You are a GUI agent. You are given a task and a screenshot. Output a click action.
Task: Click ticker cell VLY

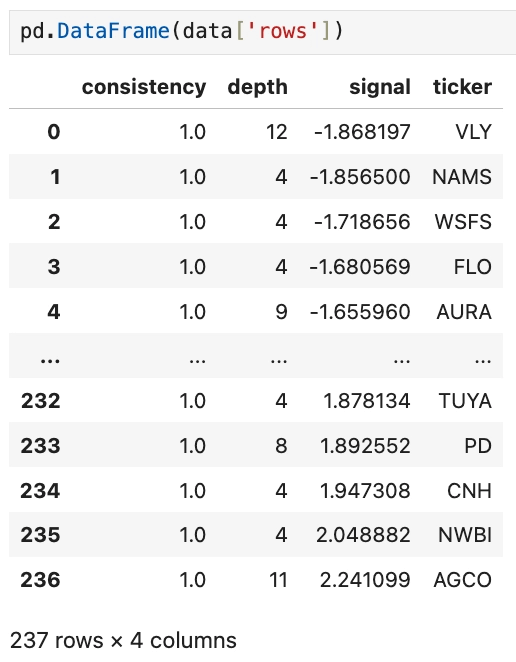473,132
